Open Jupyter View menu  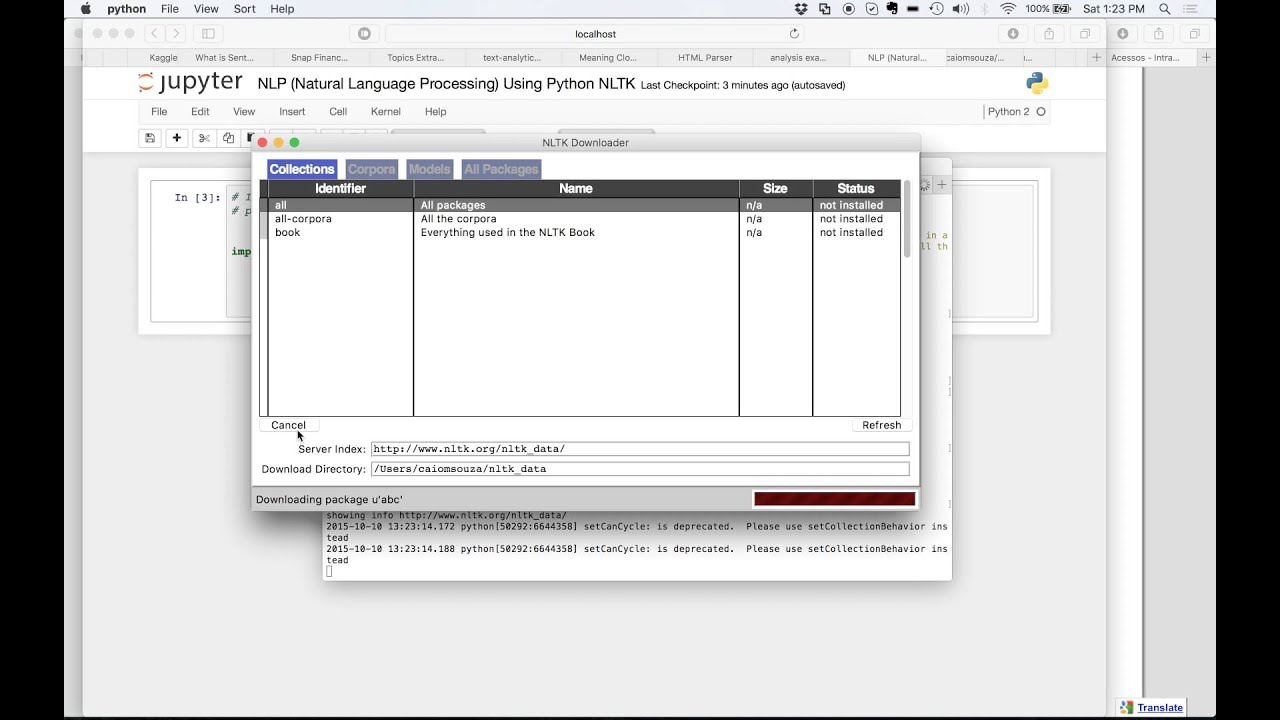[x=244, y=112]
